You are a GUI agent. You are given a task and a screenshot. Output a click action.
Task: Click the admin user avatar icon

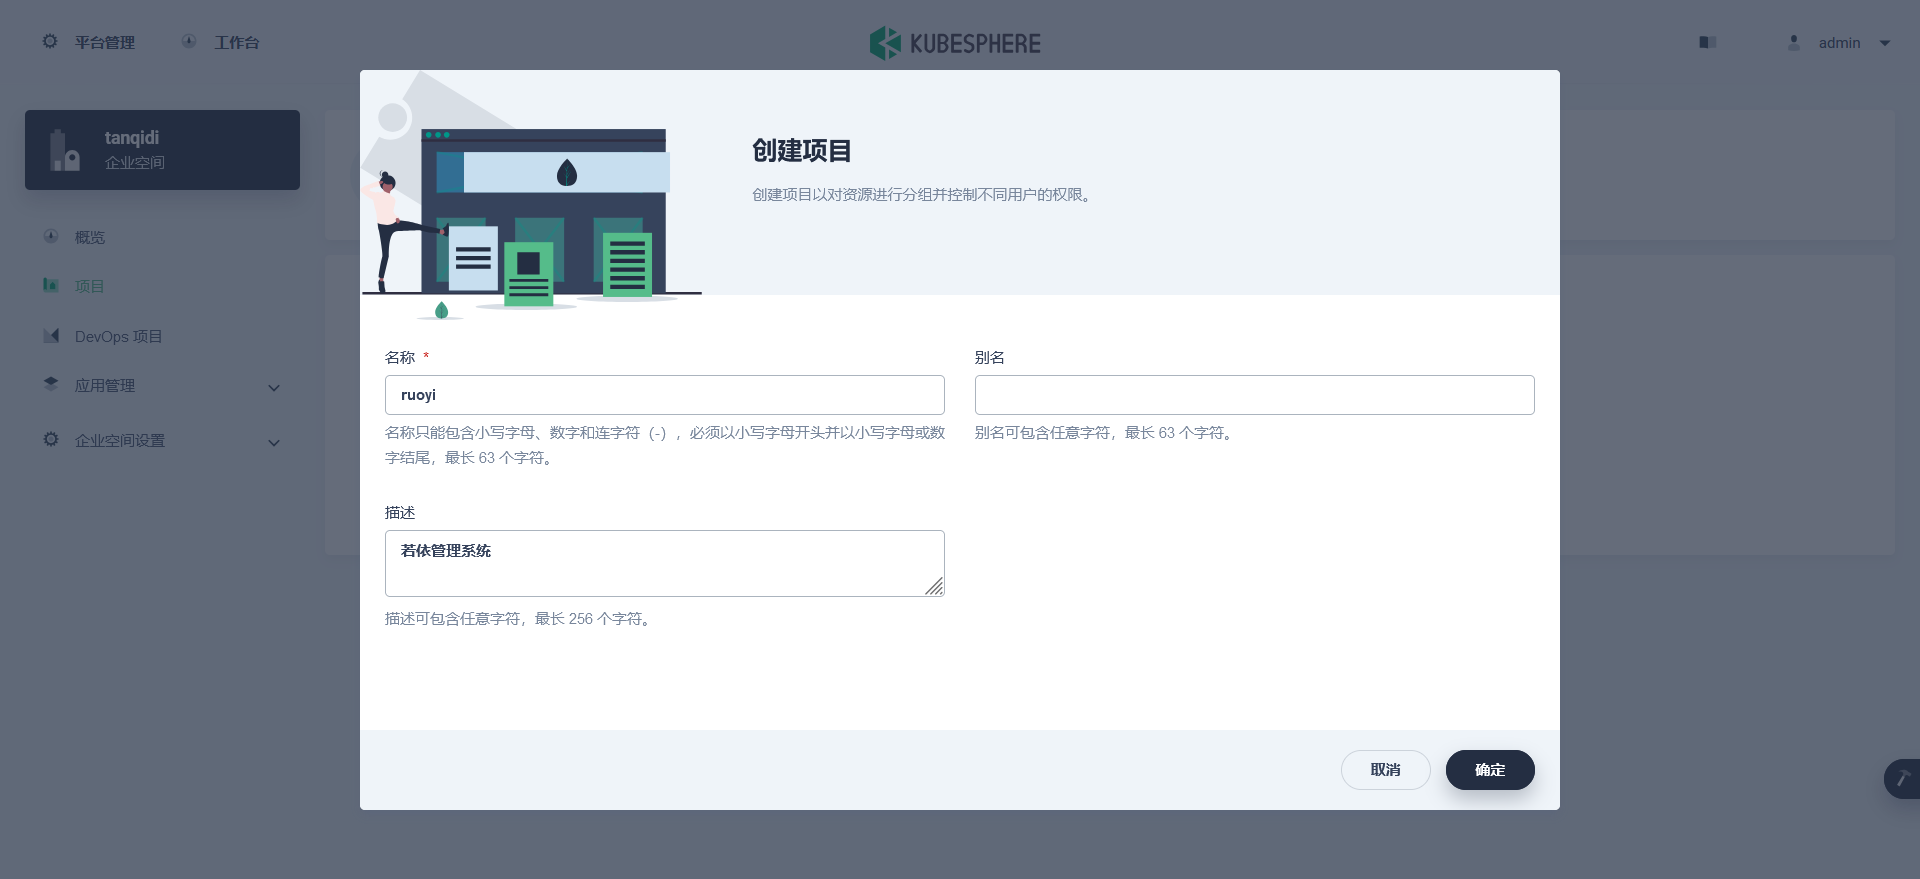pyautogui.click(x=1794, y=42)
